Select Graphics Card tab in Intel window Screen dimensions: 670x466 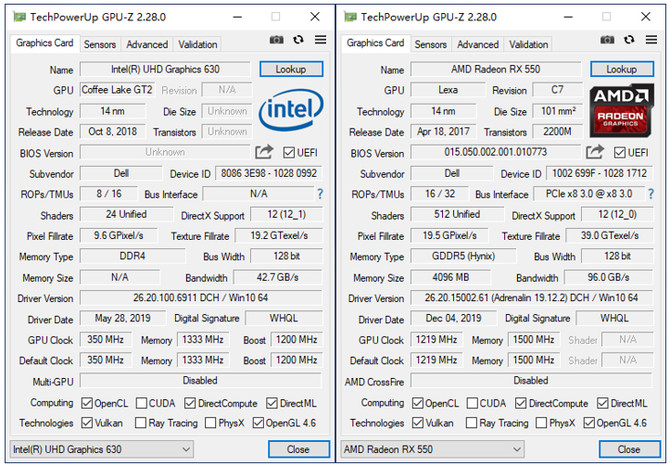[x=45, y=43]
